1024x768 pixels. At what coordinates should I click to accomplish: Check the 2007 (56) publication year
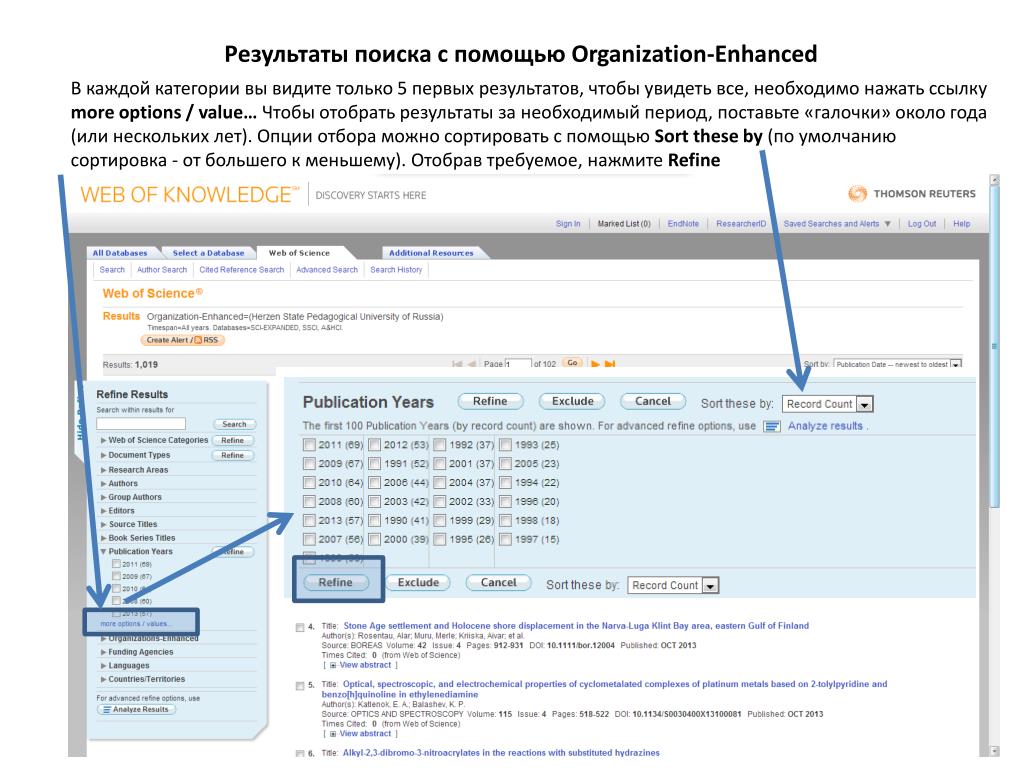pos(309,539)
